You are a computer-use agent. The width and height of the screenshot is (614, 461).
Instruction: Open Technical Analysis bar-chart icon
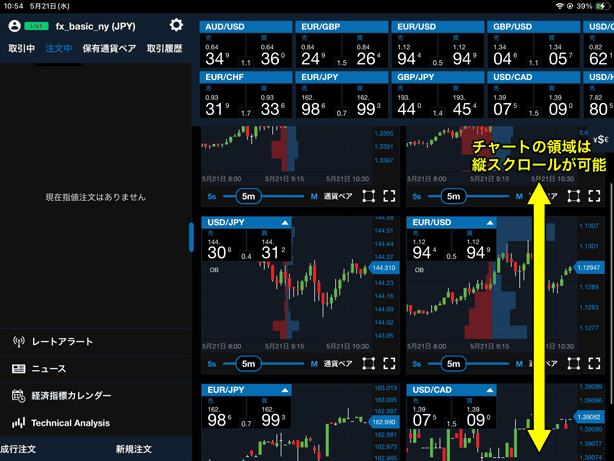[x=18, y=423]
